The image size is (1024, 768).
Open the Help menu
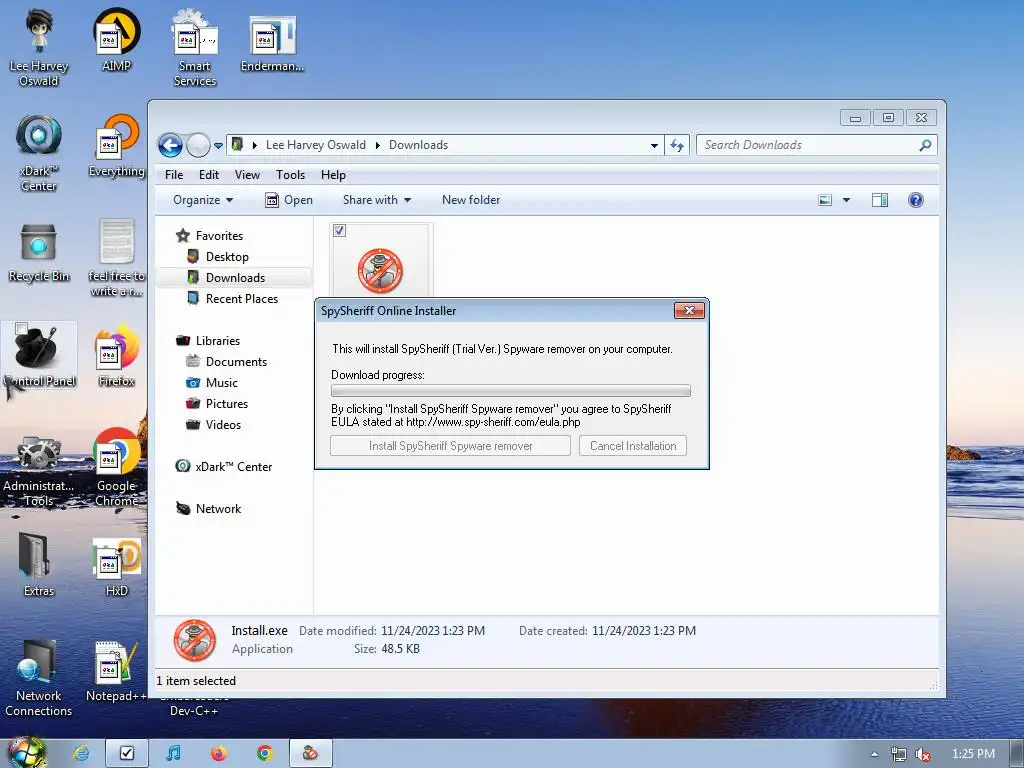pyautogui.click(x=333, y=175)
